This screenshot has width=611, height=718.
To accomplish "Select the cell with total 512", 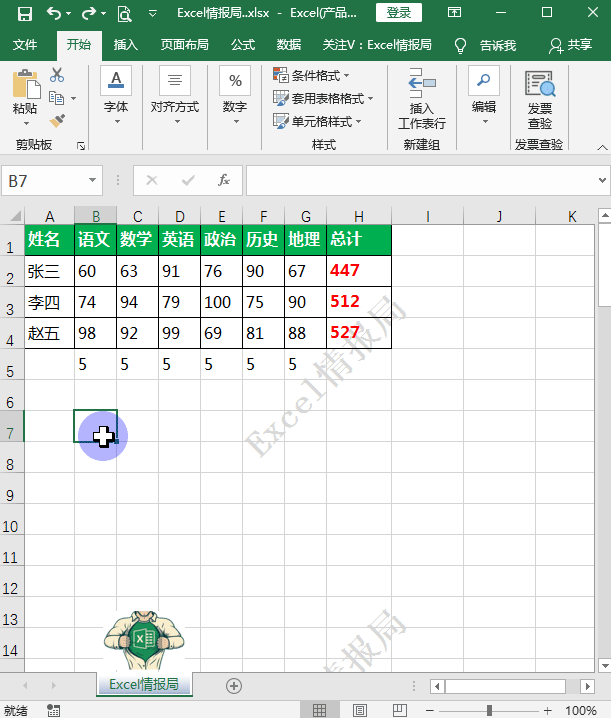I will coord(359,302).
